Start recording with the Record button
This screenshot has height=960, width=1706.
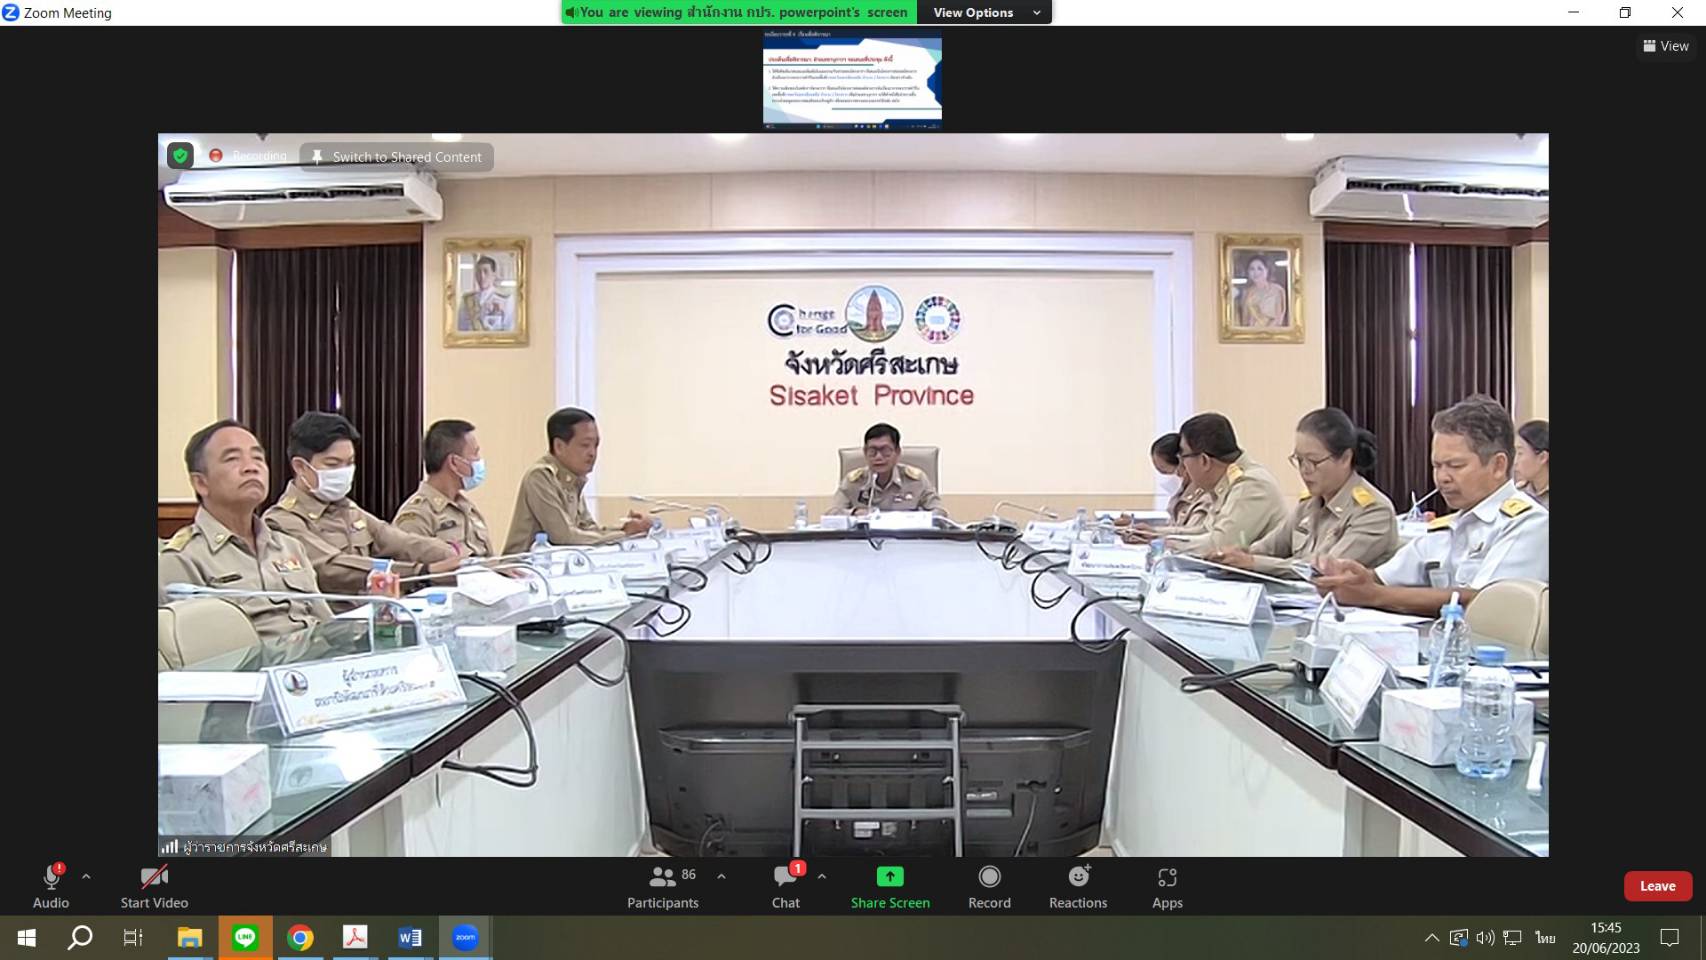(x=989, y=886)
